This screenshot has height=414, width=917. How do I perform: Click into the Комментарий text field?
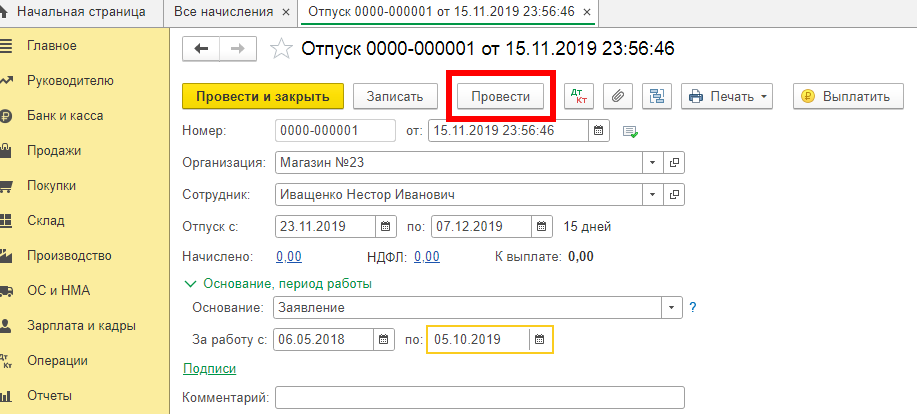tap(479, 399)
